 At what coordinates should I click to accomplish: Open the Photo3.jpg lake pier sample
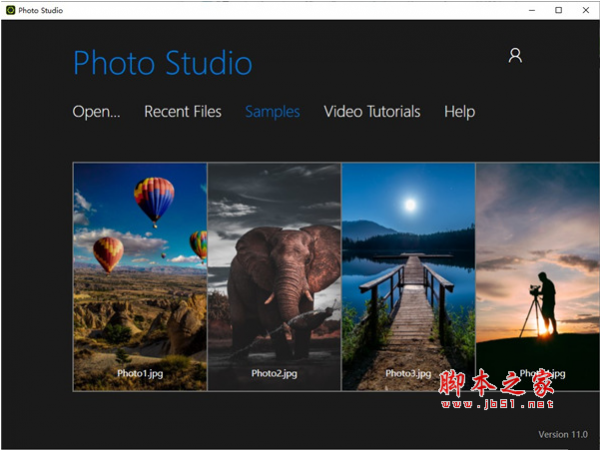coord(409,277)
